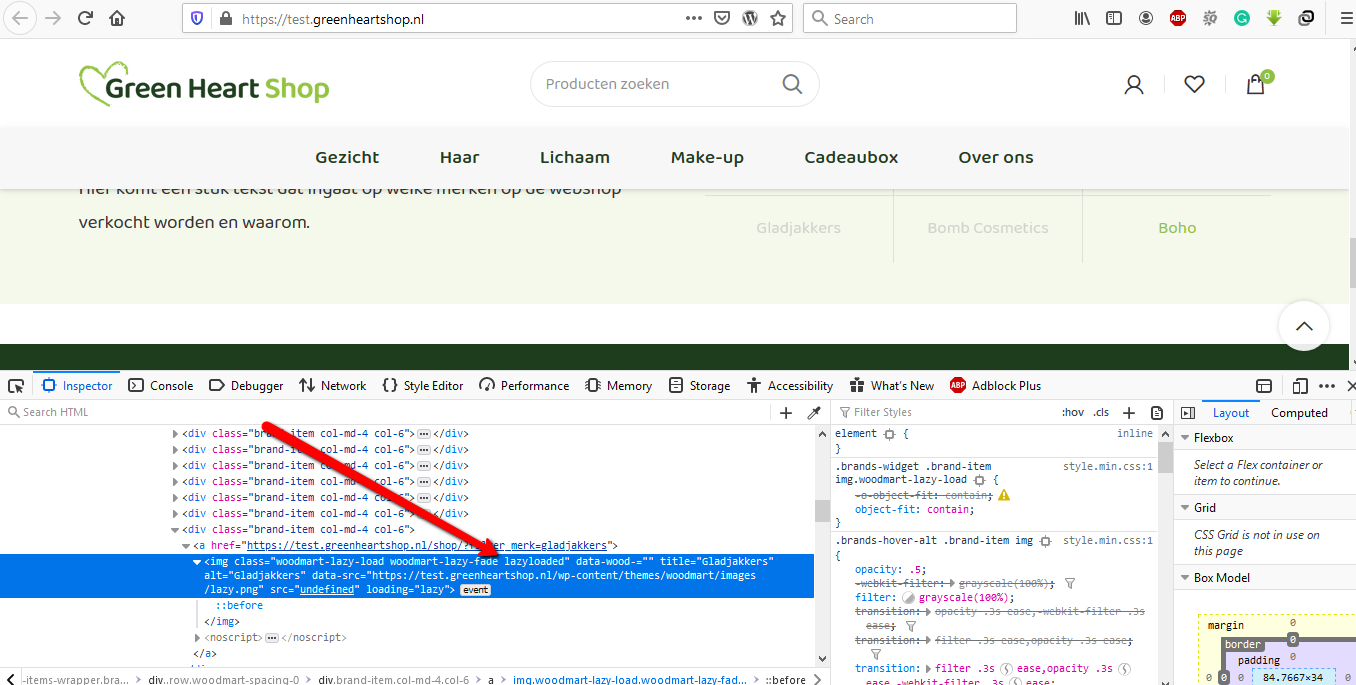The image size is (1356, 685).
Task: Open the Gezicht menu item
Action: (347, 157)
